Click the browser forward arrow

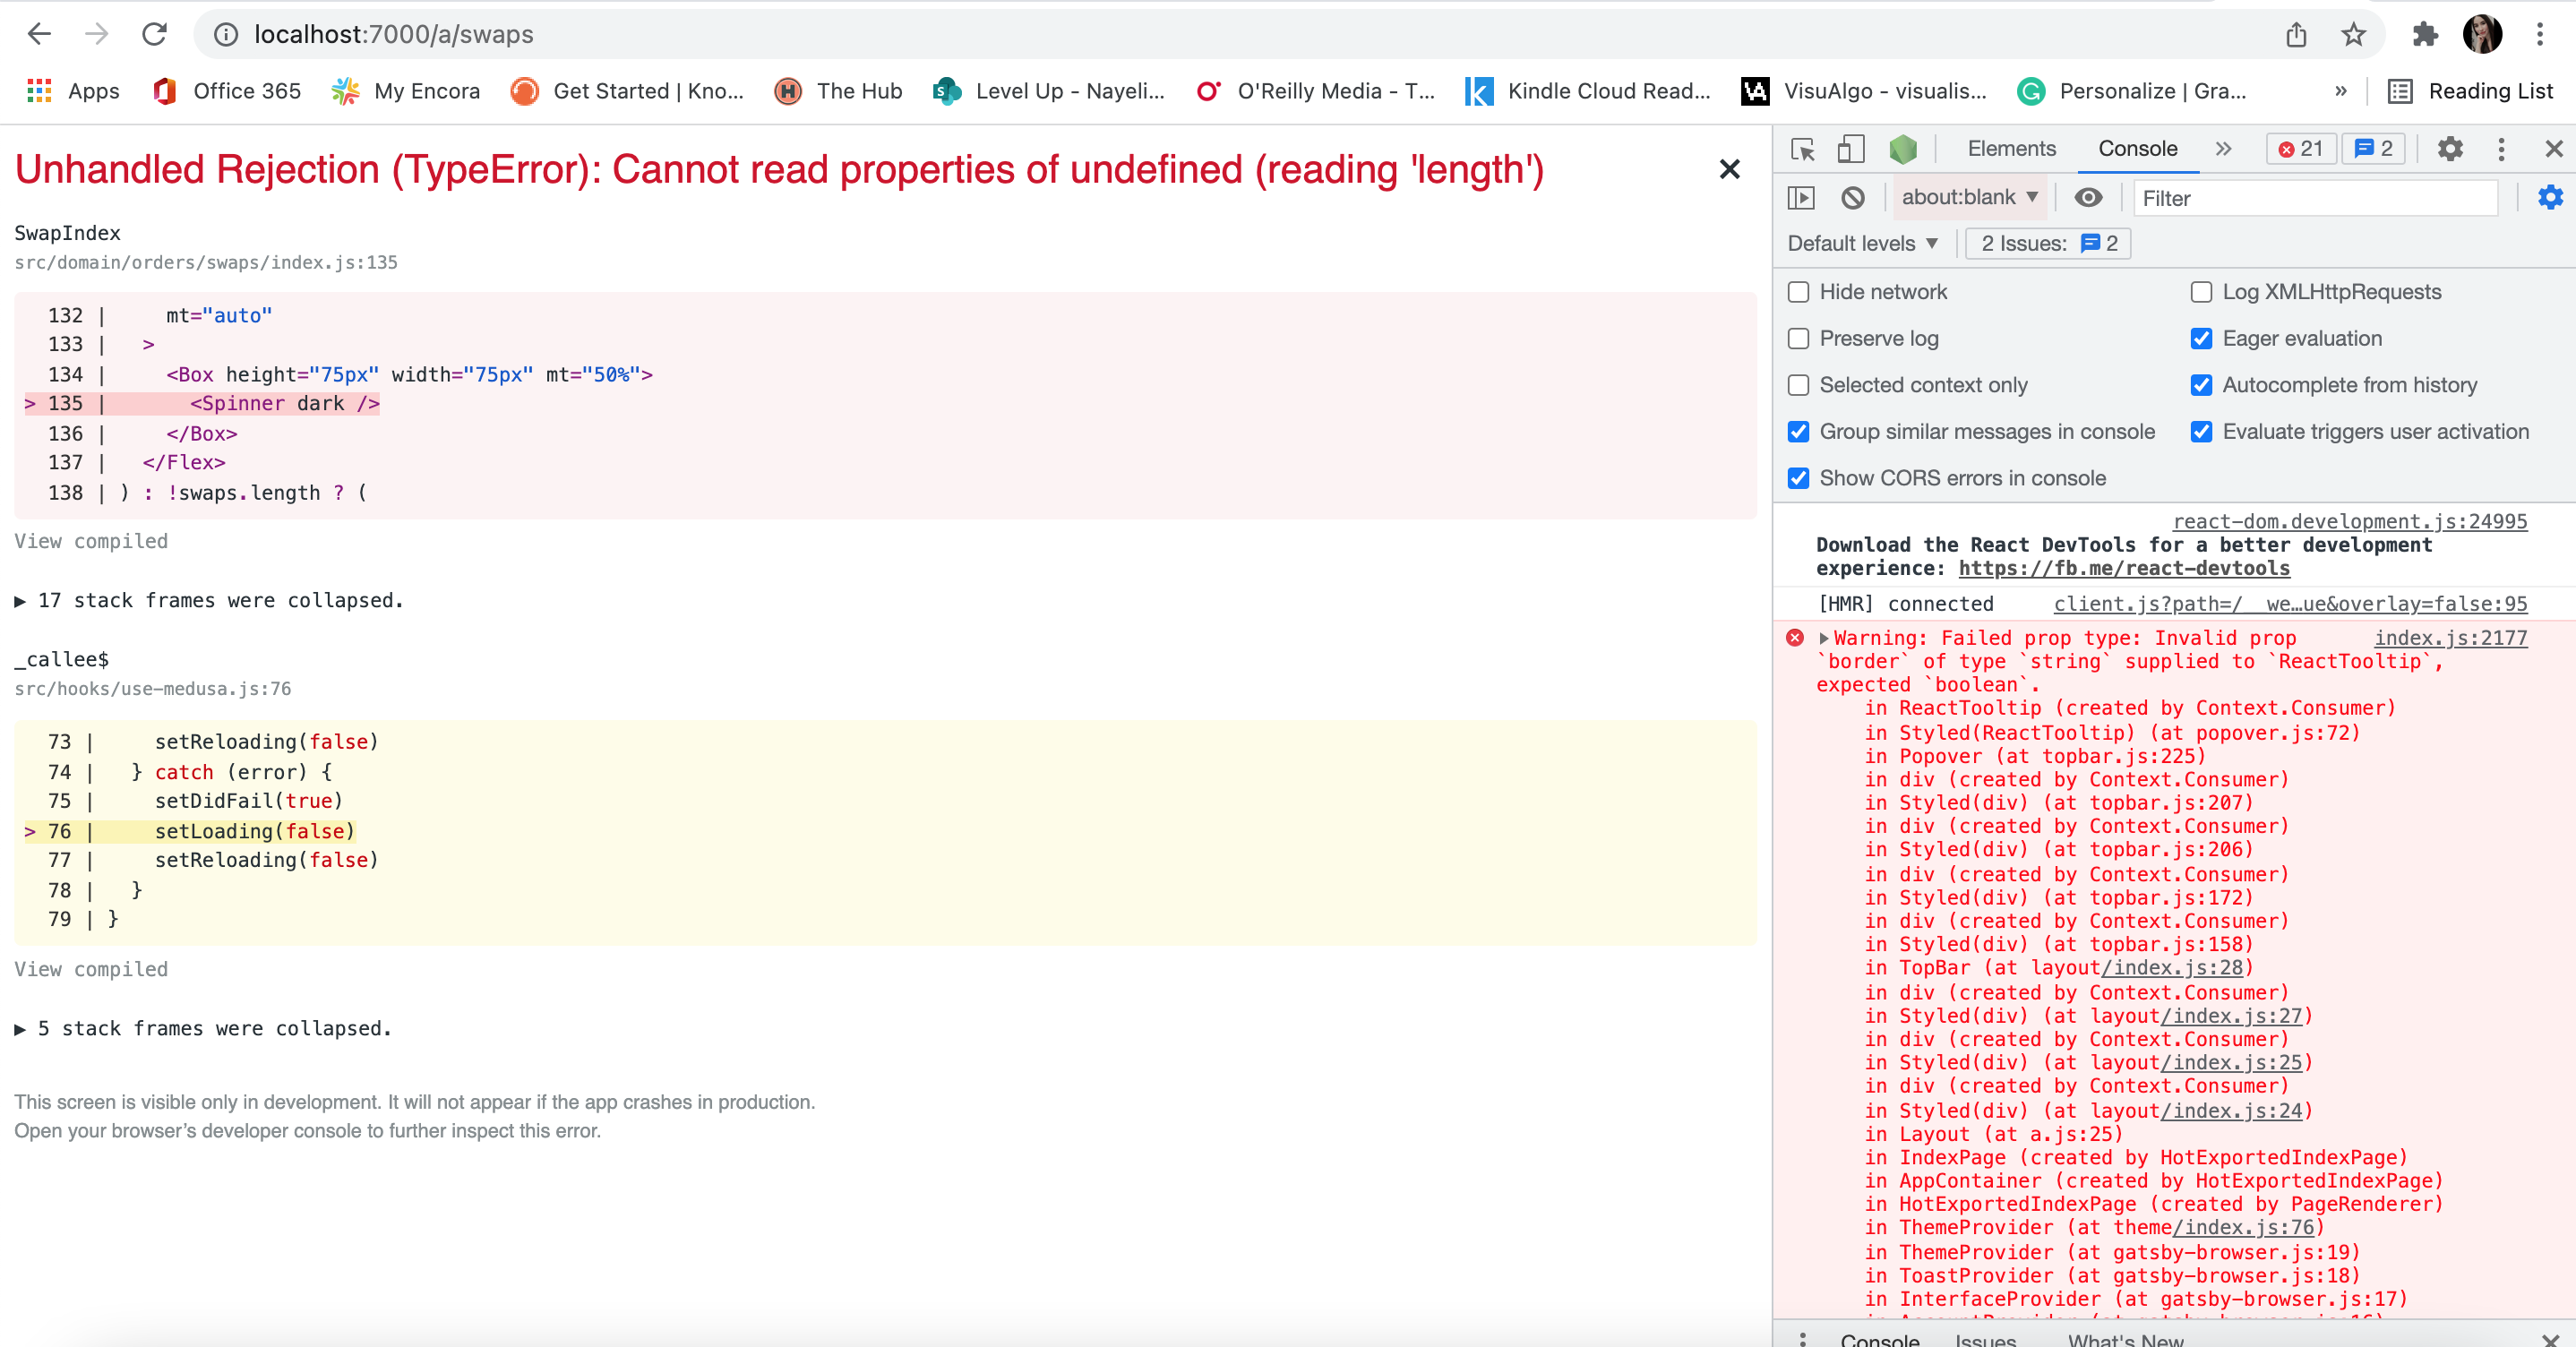tap(96, 34)
